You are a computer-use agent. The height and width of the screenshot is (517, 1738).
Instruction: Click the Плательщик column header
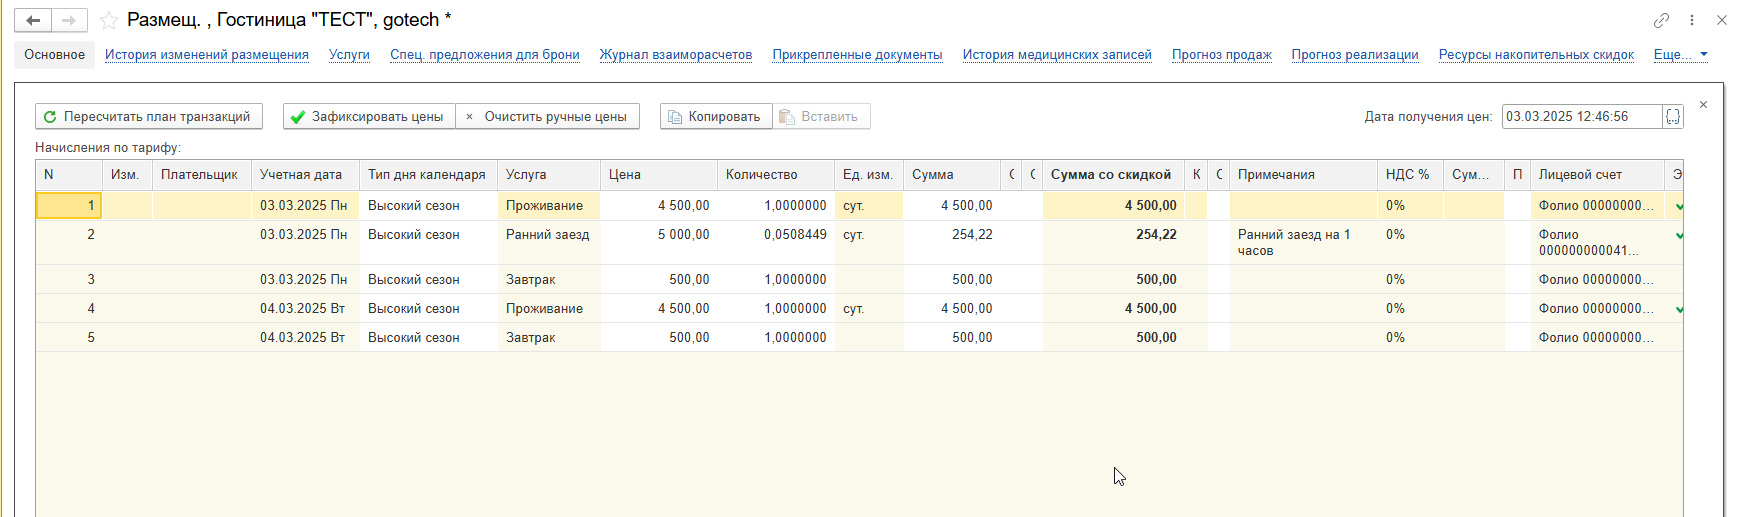pos(202,175)
